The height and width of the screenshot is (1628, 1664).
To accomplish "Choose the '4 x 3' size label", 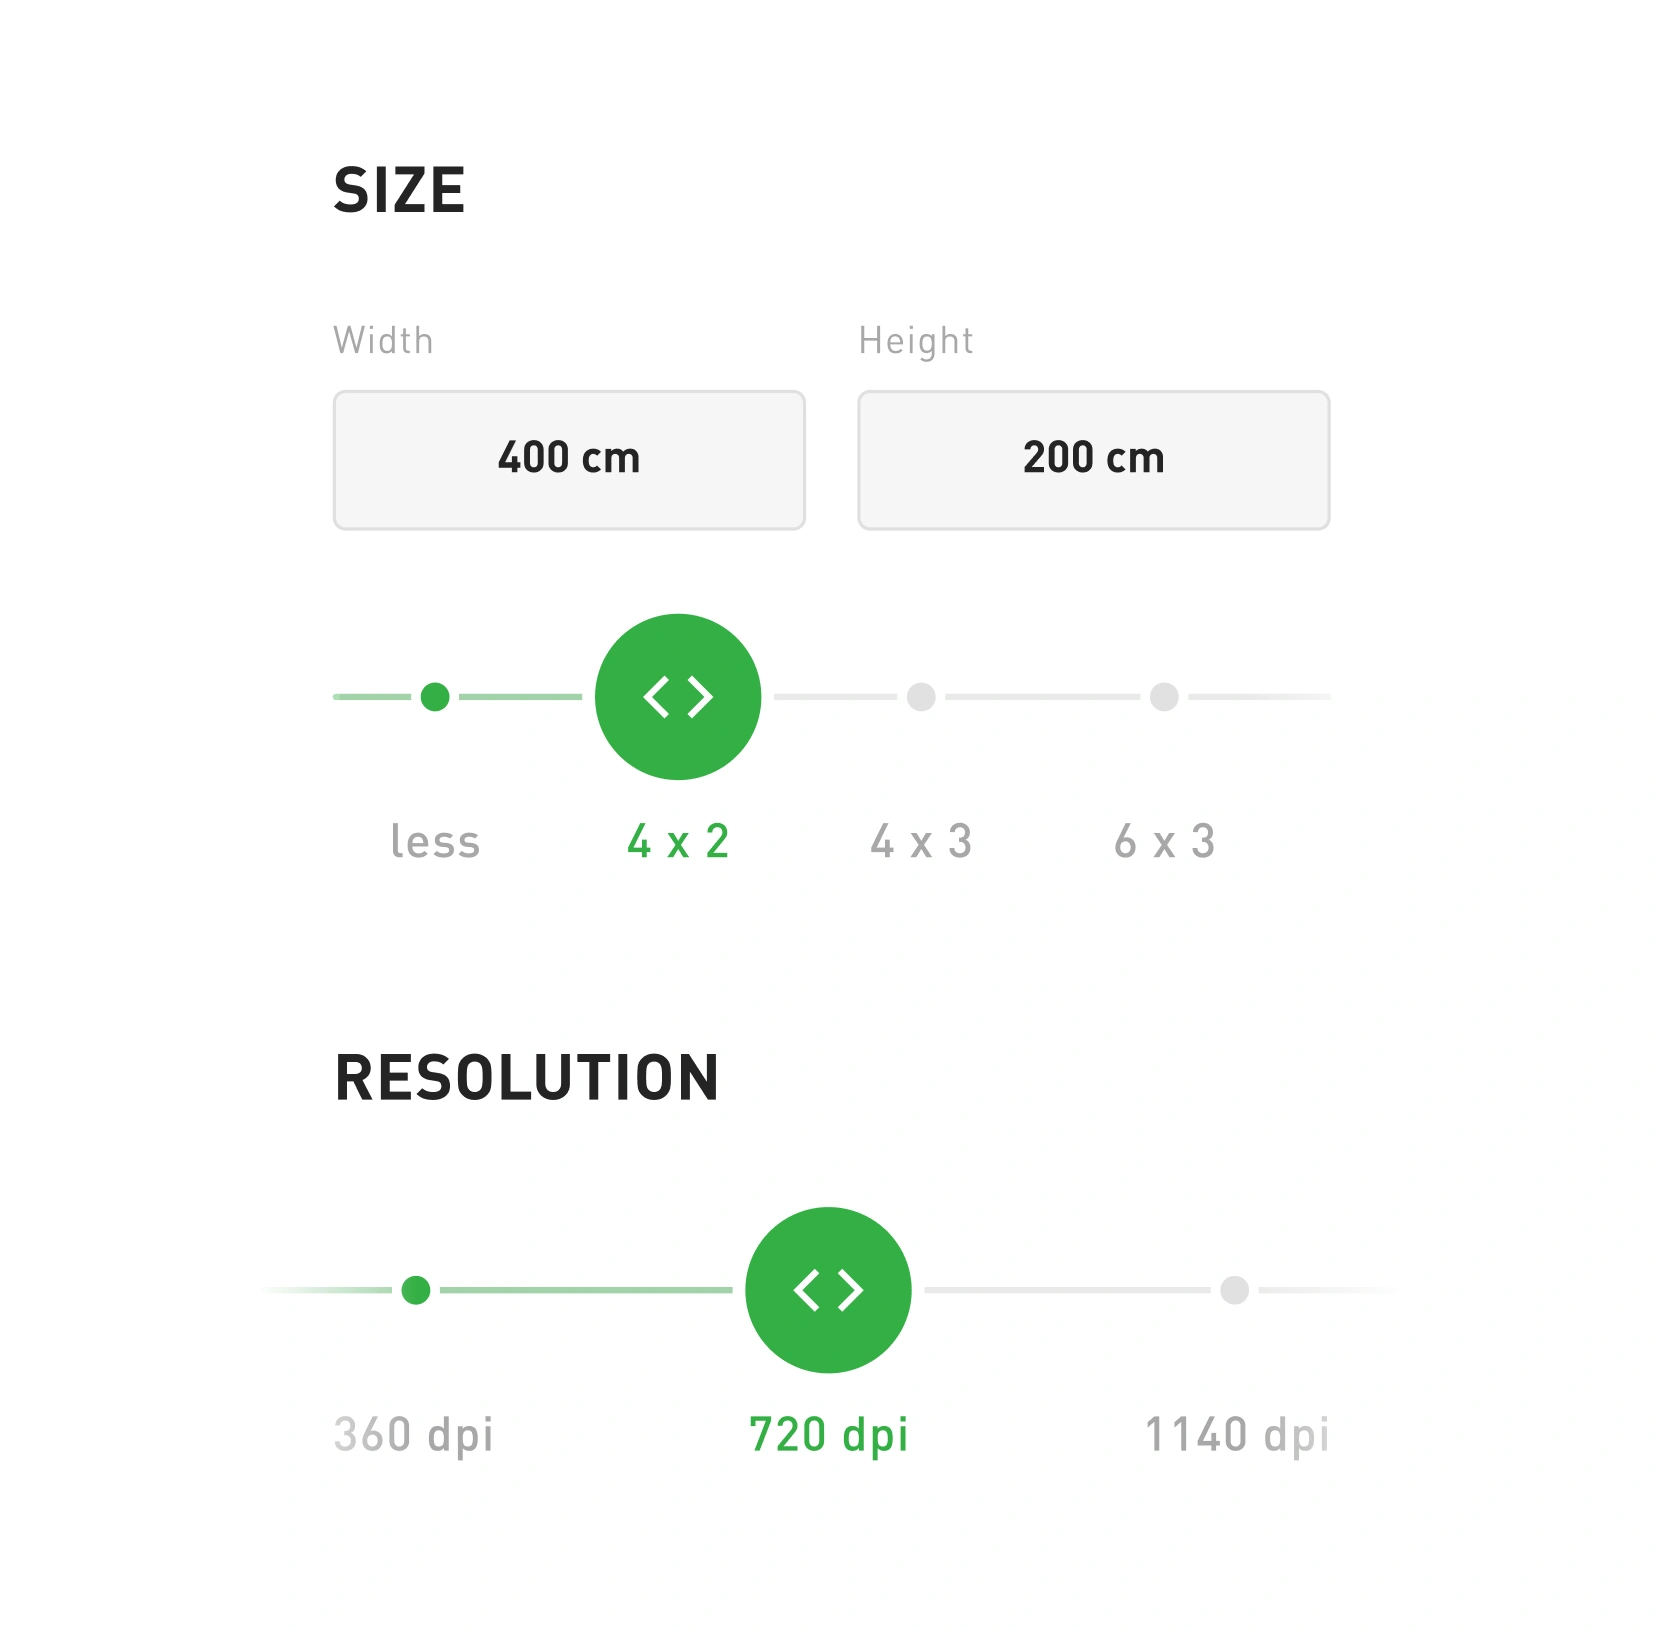I will [x=921, y=842].
